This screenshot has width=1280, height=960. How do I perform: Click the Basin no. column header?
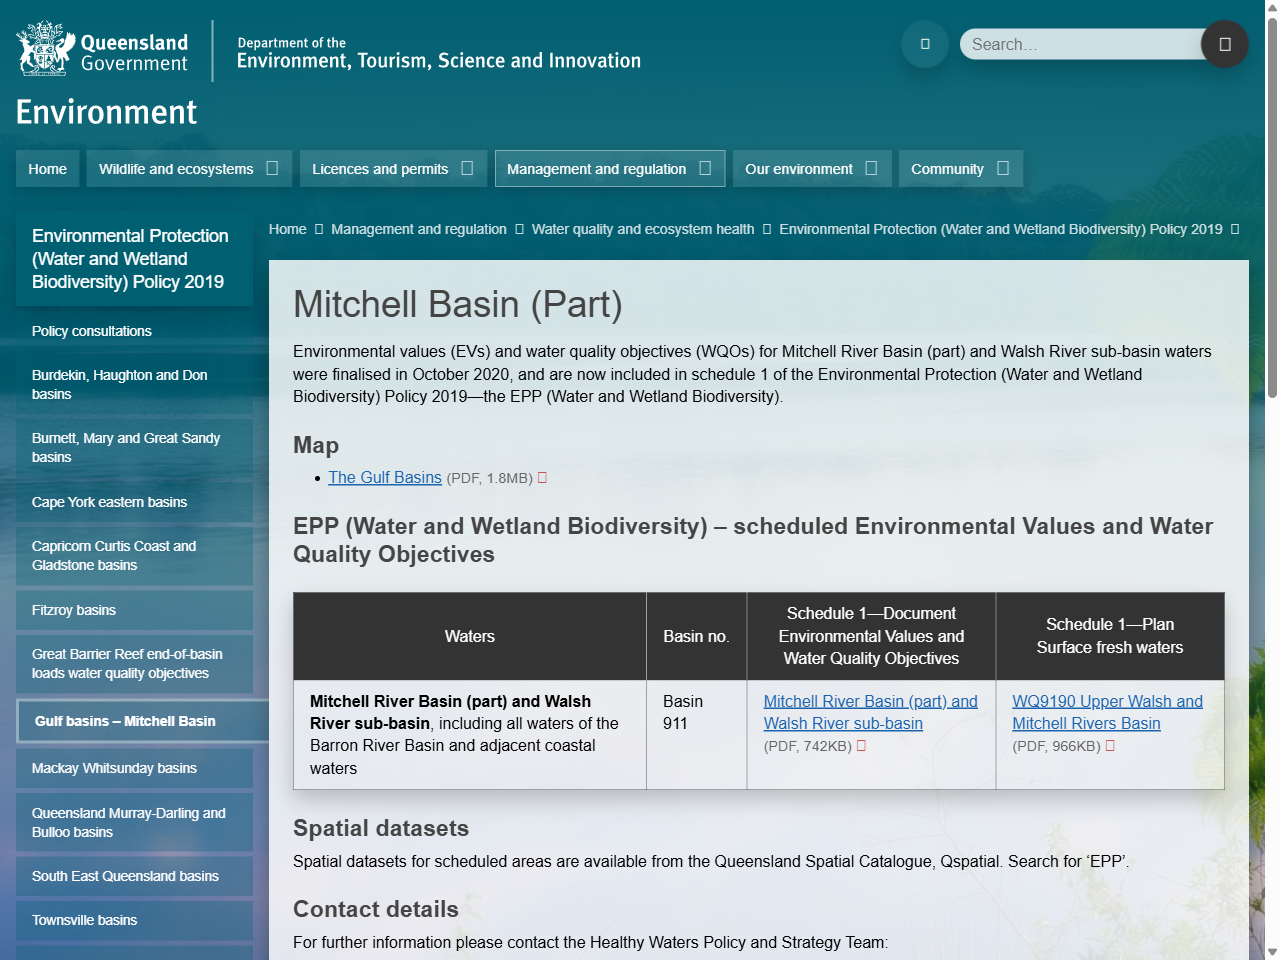tap(697, 636)
